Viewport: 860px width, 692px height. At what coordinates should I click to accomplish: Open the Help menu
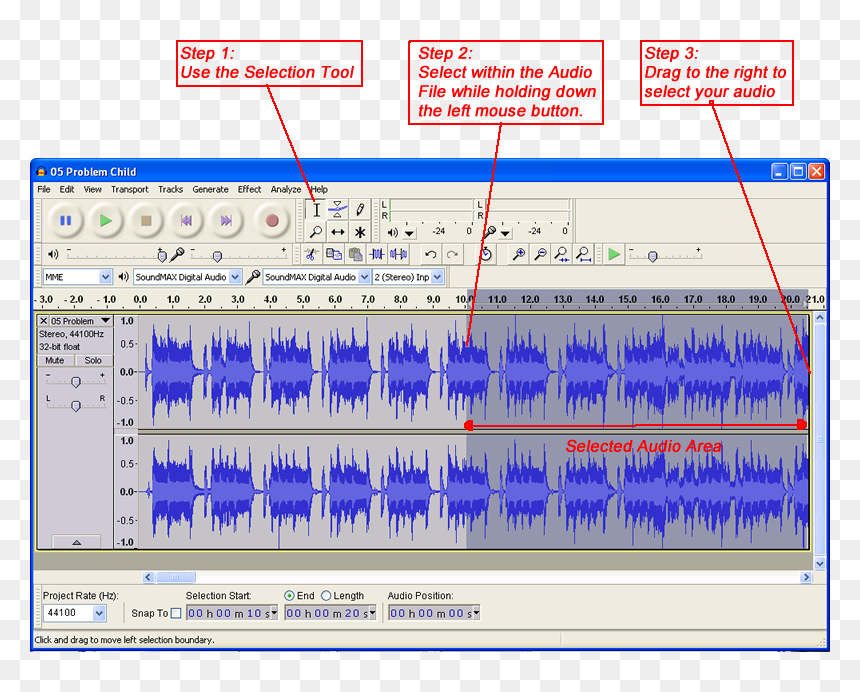pyautogui.click(x=319, y=189)
